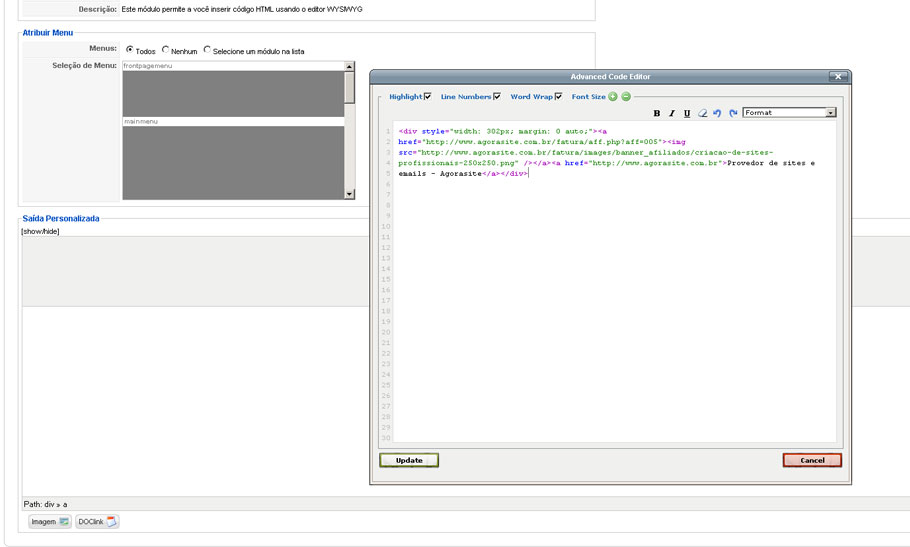
Task: Select the Nenhum menus radio button
Action: pos(165,50)
